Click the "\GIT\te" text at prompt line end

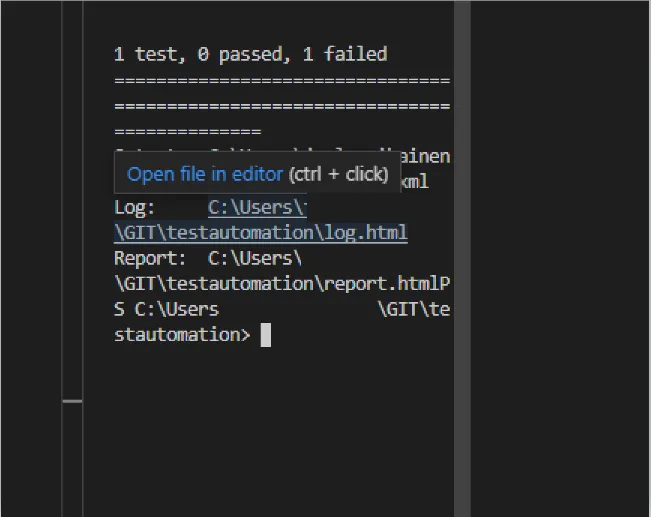pyautogui.click(x=414, y=309)
